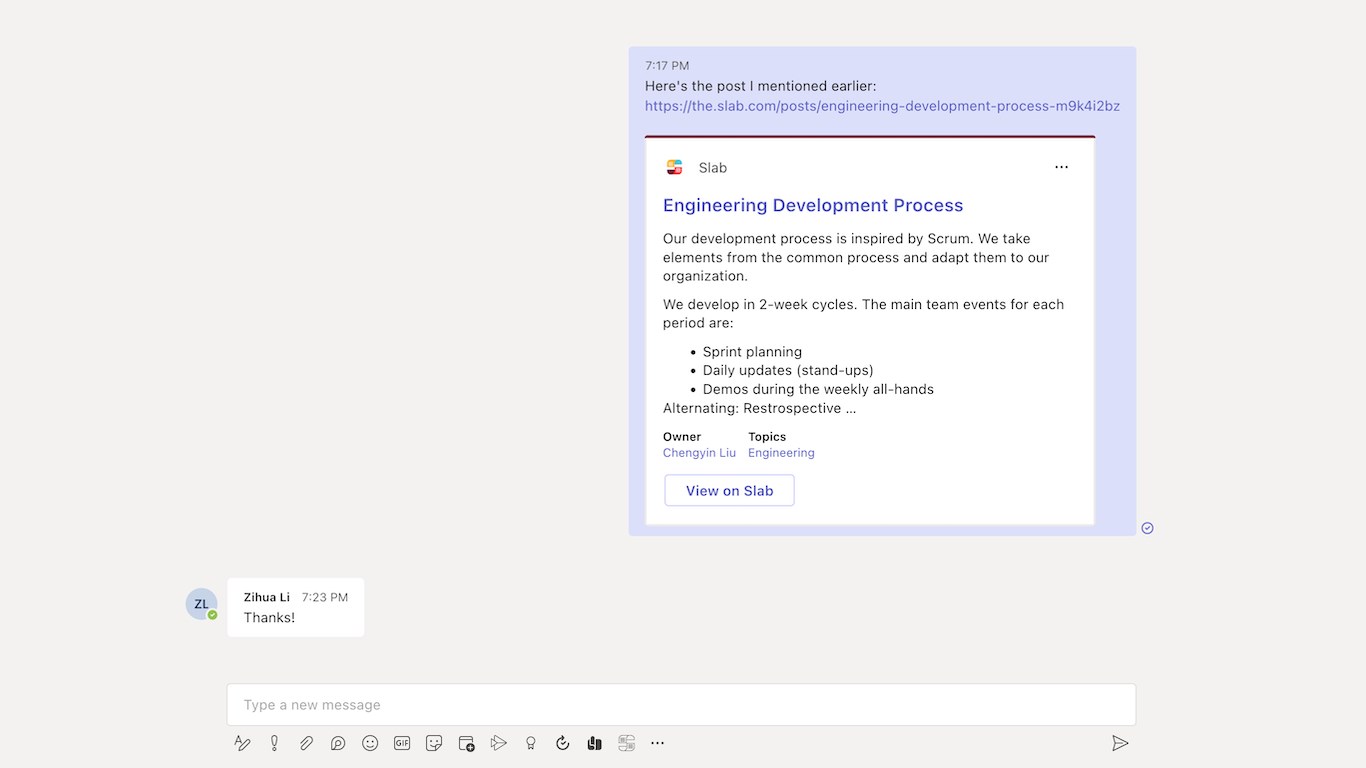1366x768 pixels.
Task: Click the Zihua Li sender name
Action: point(267,597)
